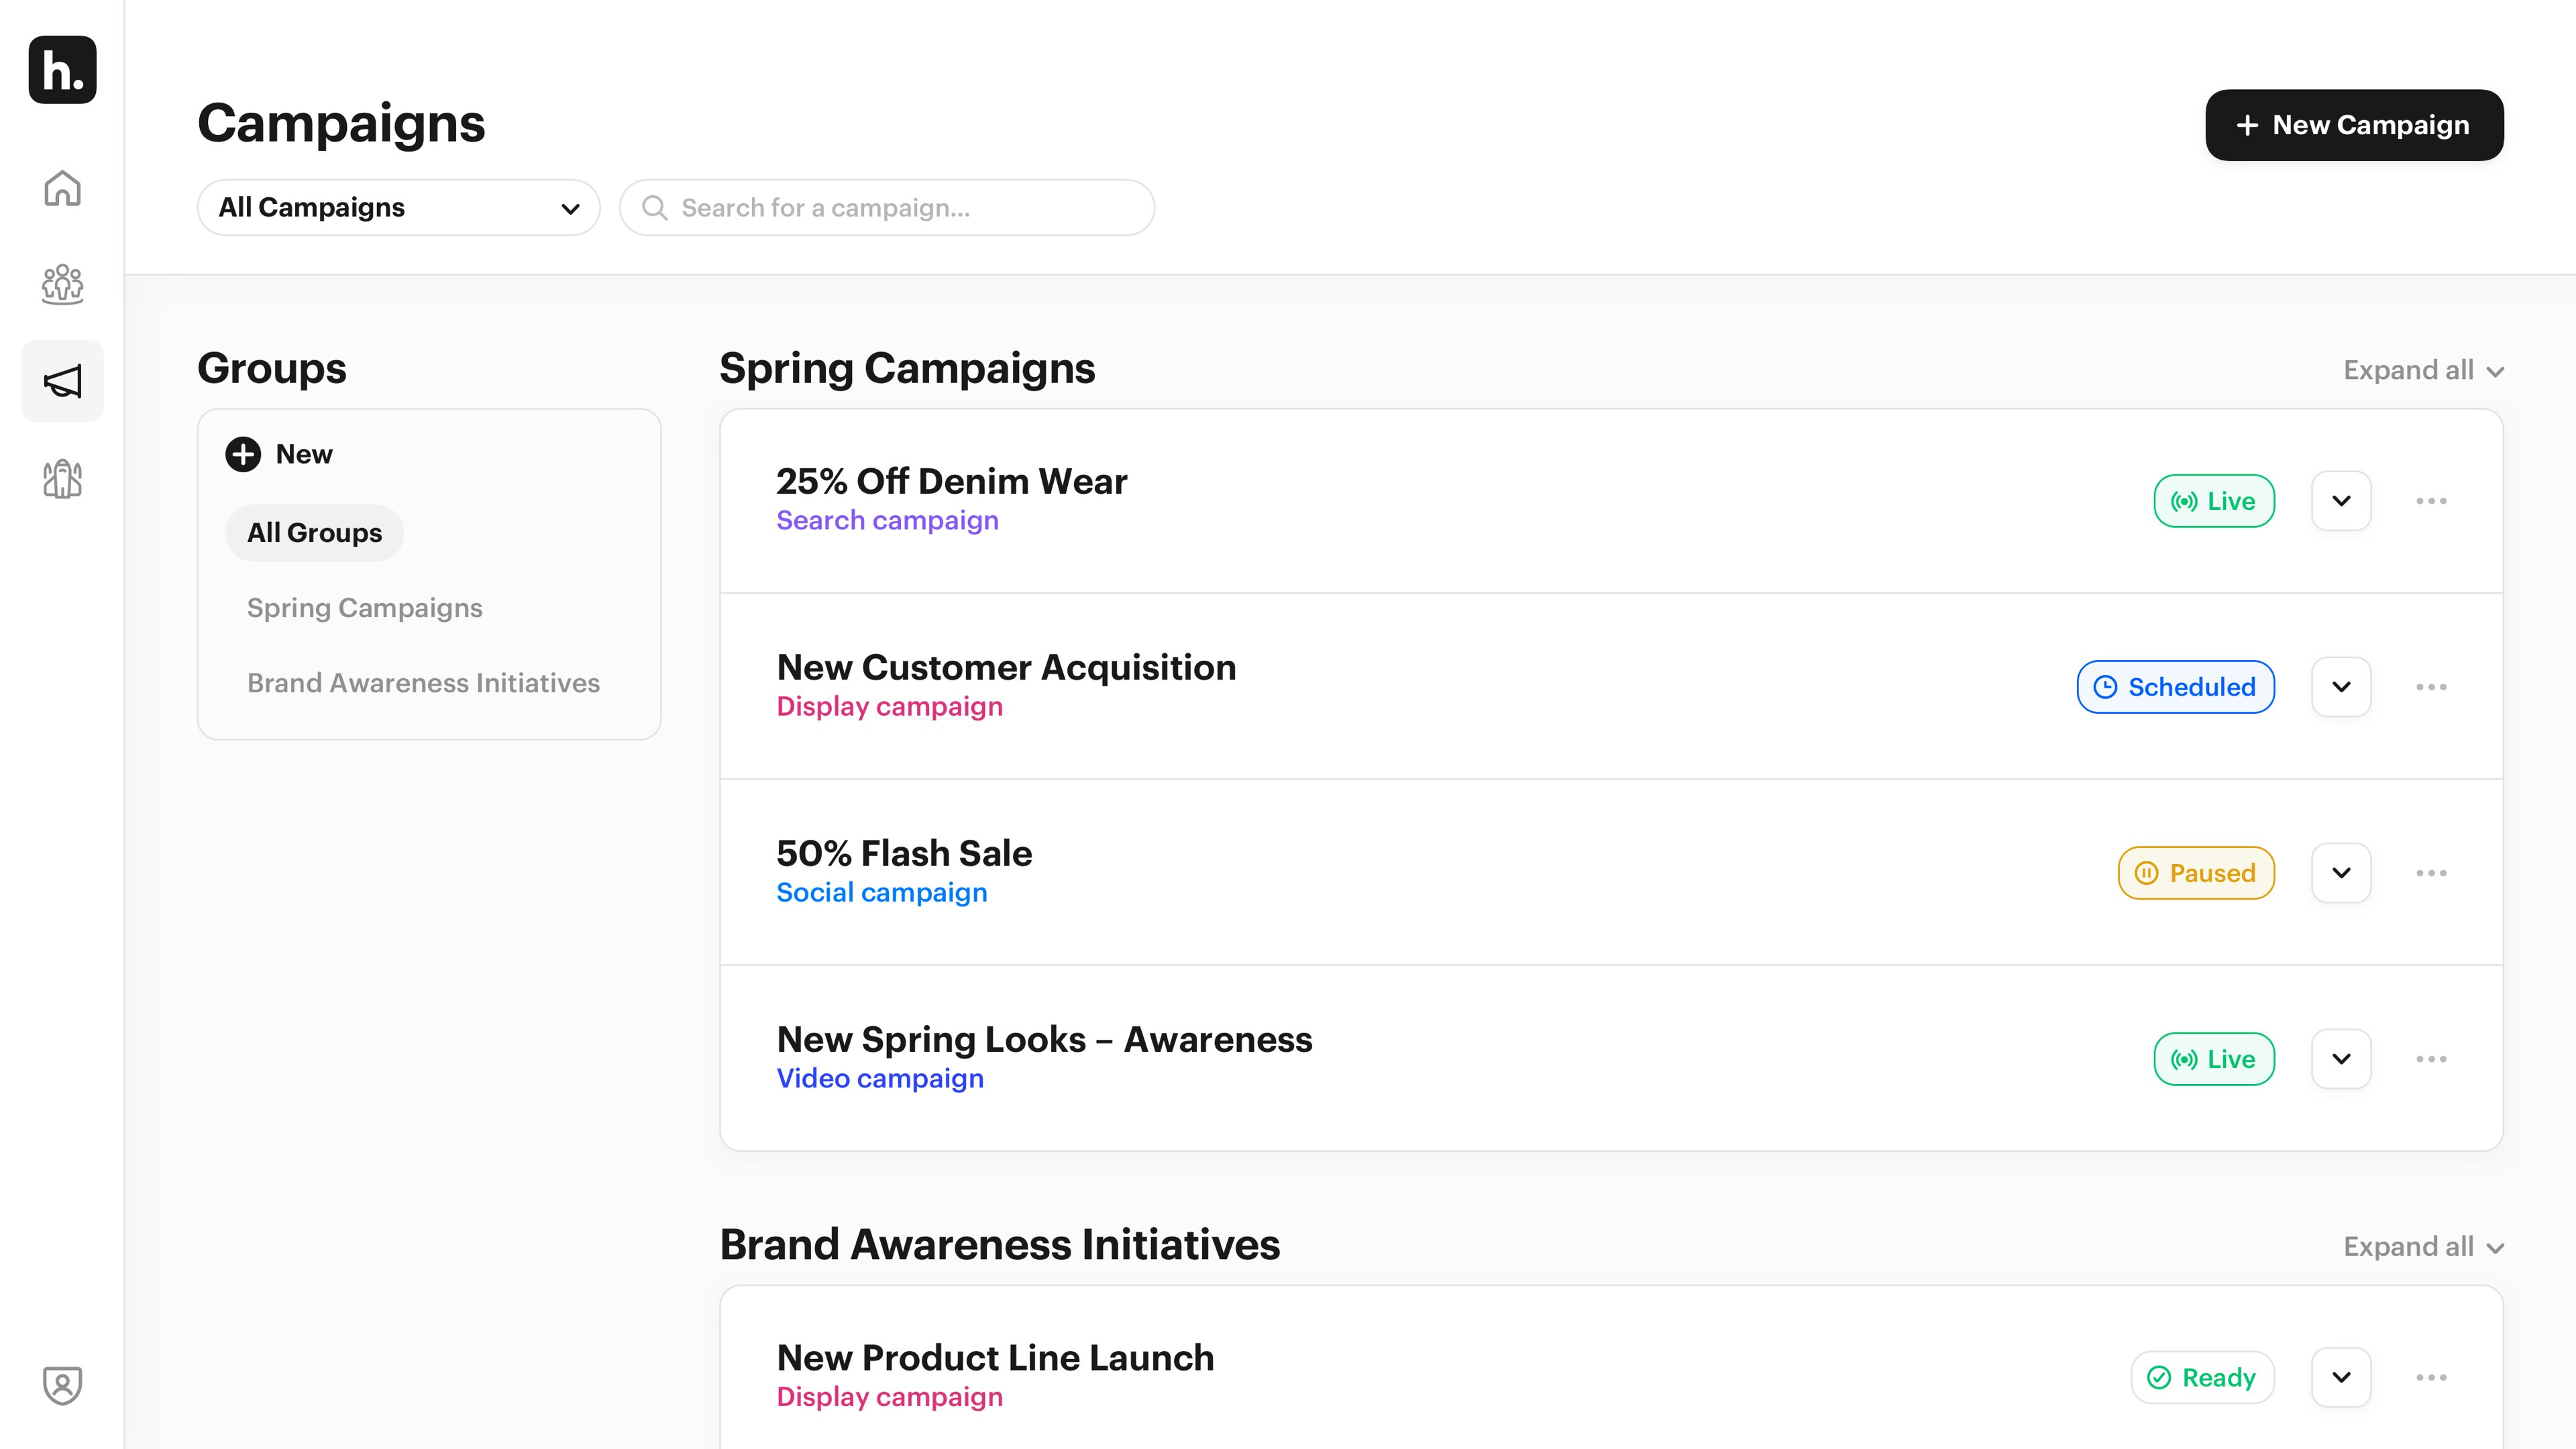Screen dimensions: 2576x1449
Task: Go to Home via sidebar icon
Action: tap(62, 188)
